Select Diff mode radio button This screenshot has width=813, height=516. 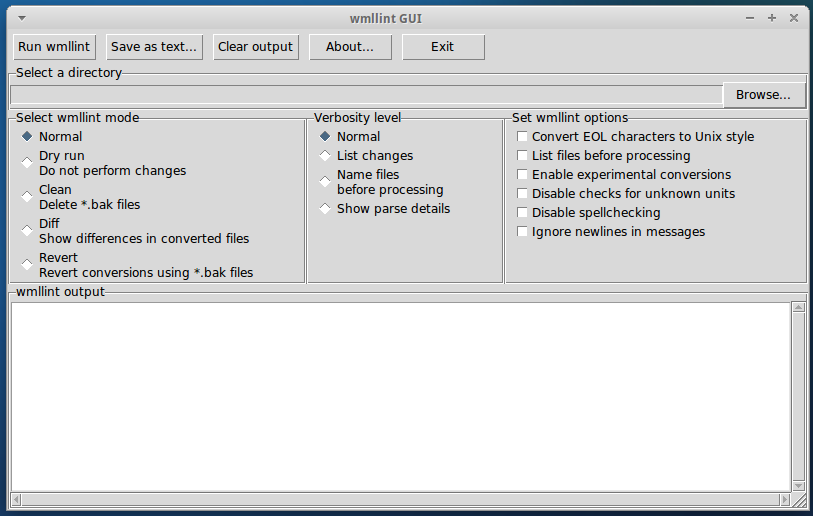pyautogui.click(x=27, y=230)
